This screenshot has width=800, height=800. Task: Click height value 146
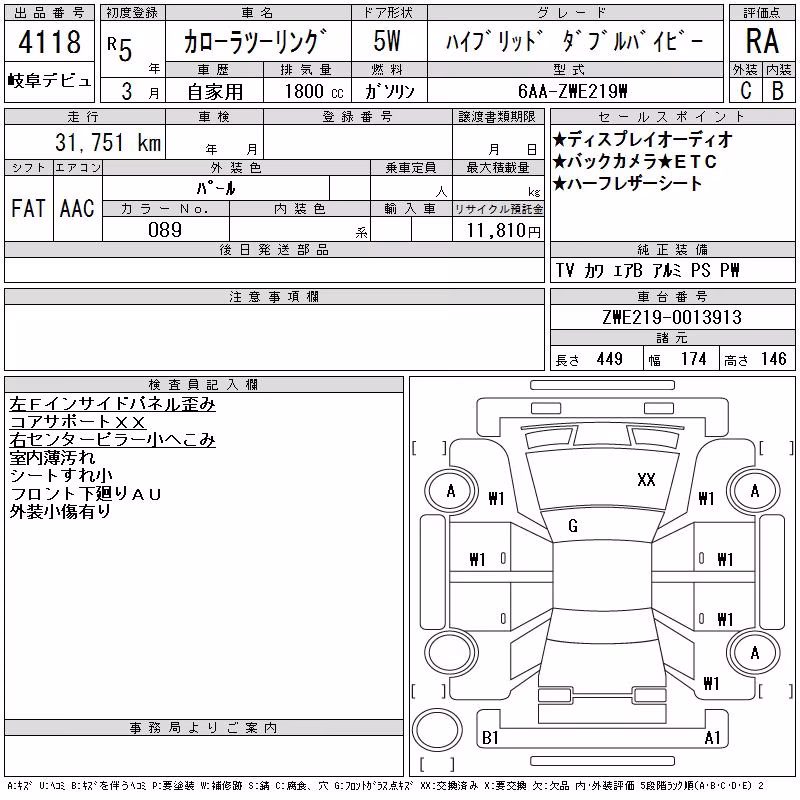click(x=773, y=359)
